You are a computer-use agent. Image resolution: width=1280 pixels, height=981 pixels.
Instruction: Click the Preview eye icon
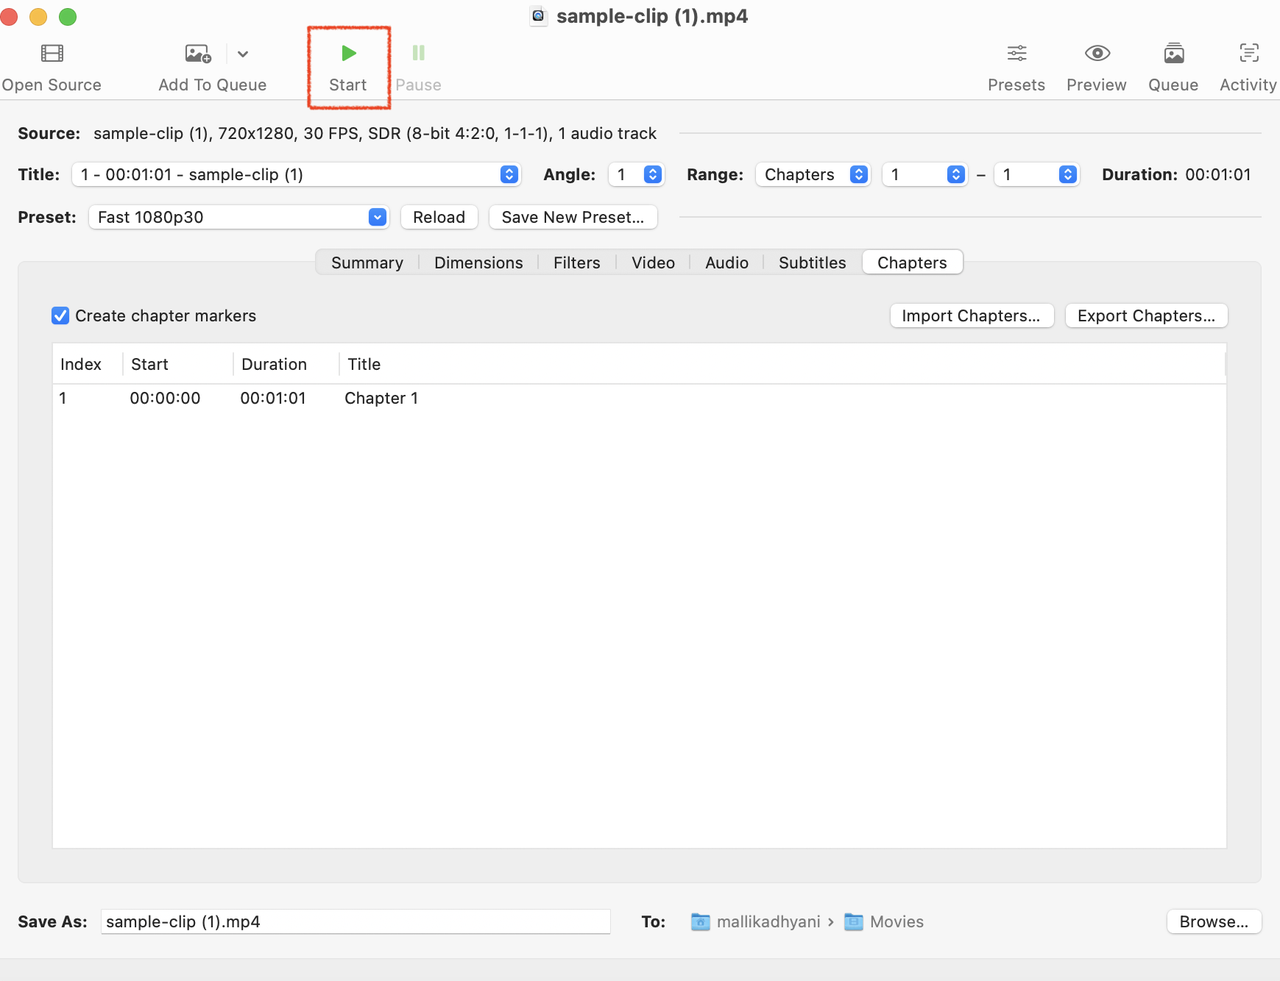[x=1096, y=53]
